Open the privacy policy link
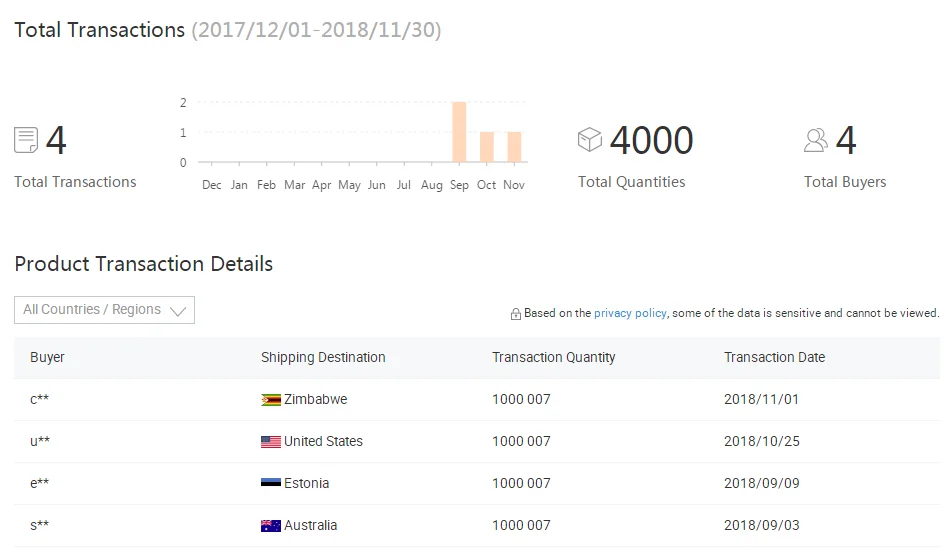Image resolution: width=949 pixels, height=552 pixels. 630,313
